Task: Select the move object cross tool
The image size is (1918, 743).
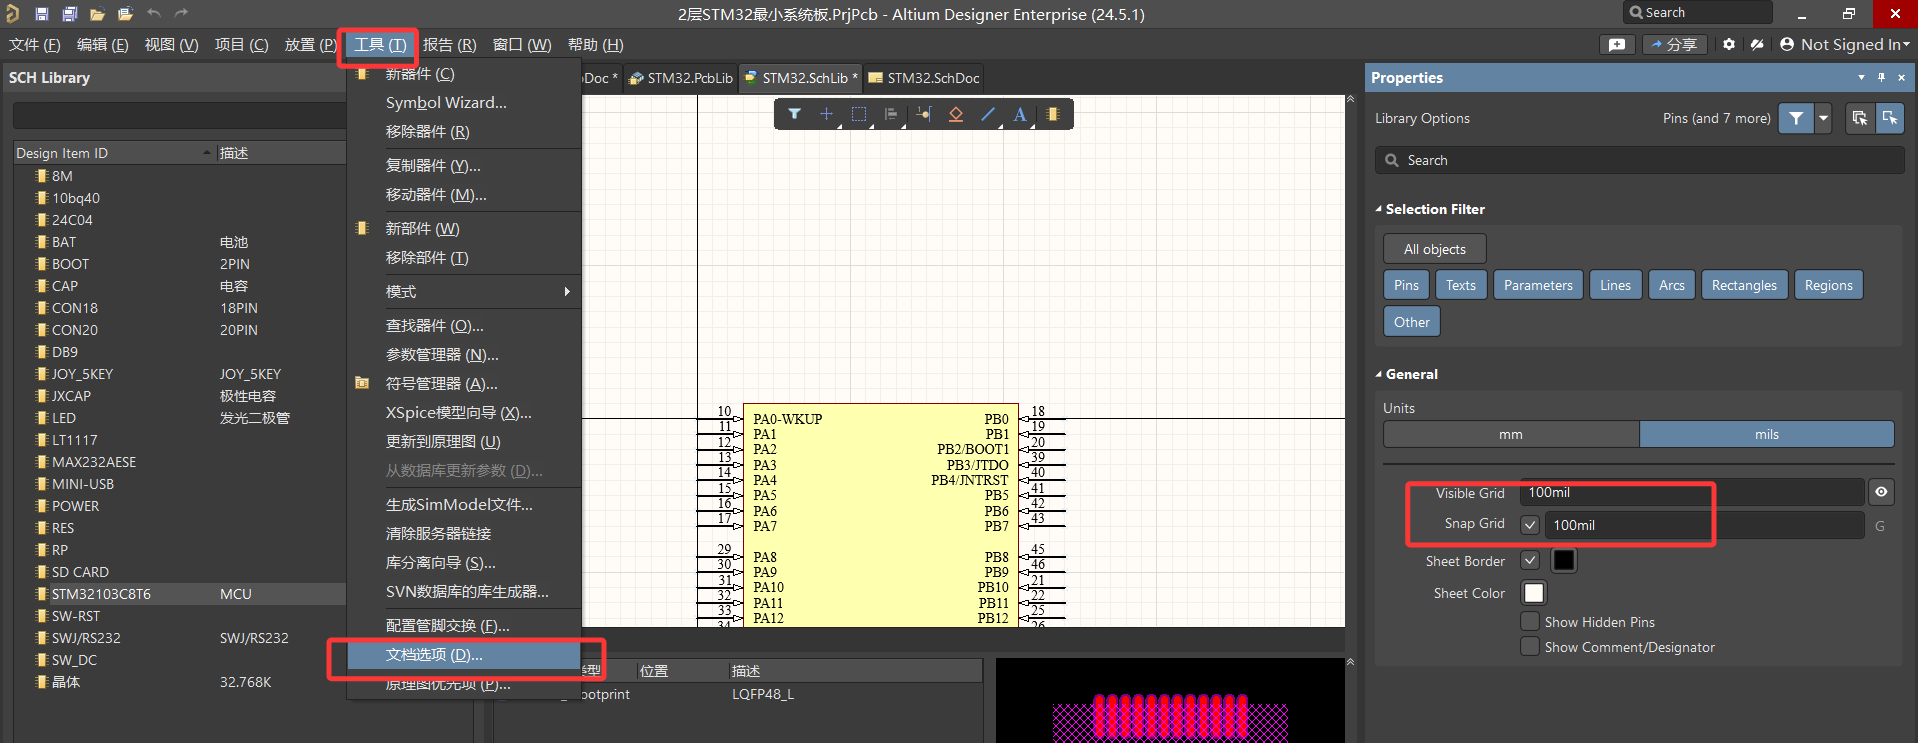Action: 826,114
